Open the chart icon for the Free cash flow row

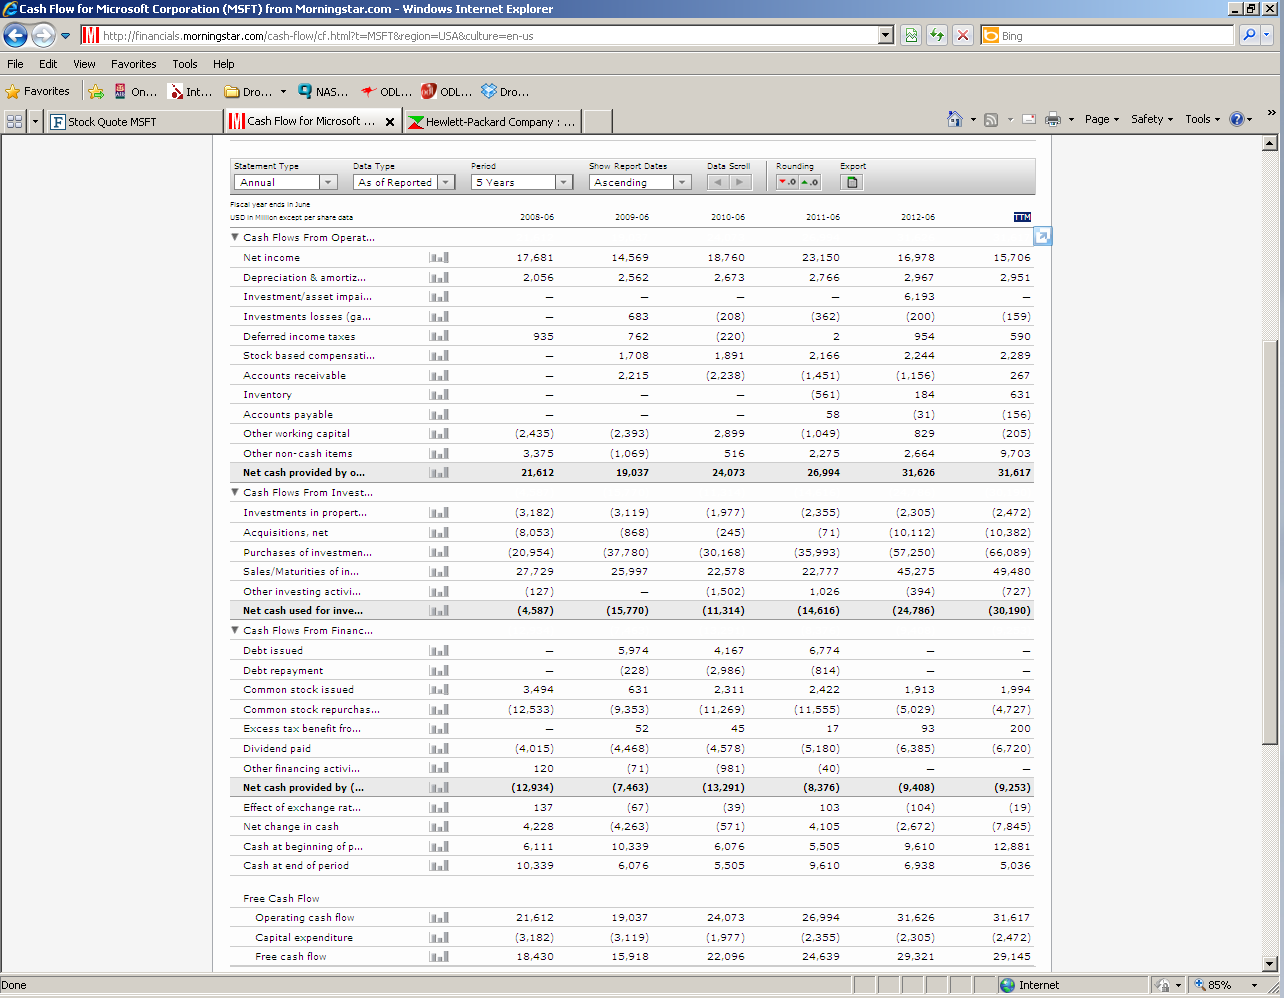coord(439,956)
